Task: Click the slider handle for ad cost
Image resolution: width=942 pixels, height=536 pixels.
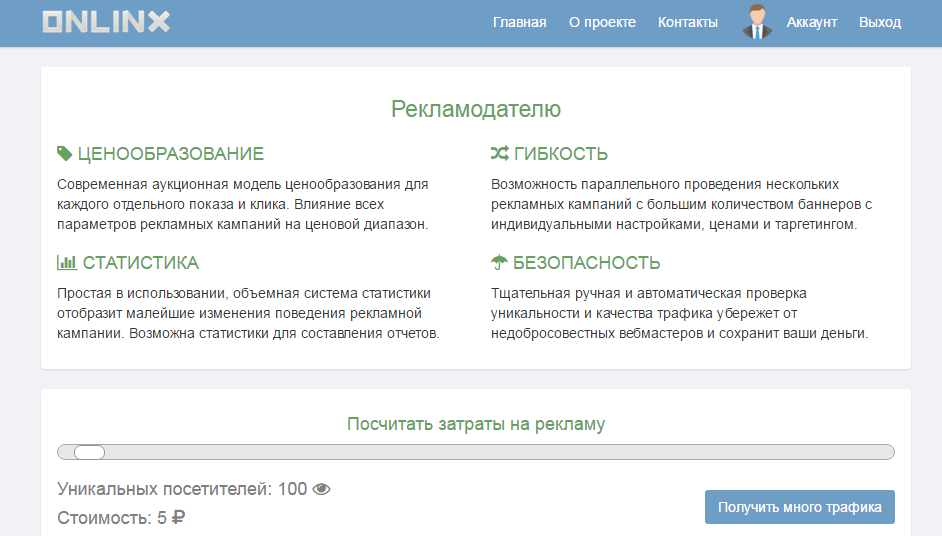Action: pyautogui.click(x=89, y=452)
